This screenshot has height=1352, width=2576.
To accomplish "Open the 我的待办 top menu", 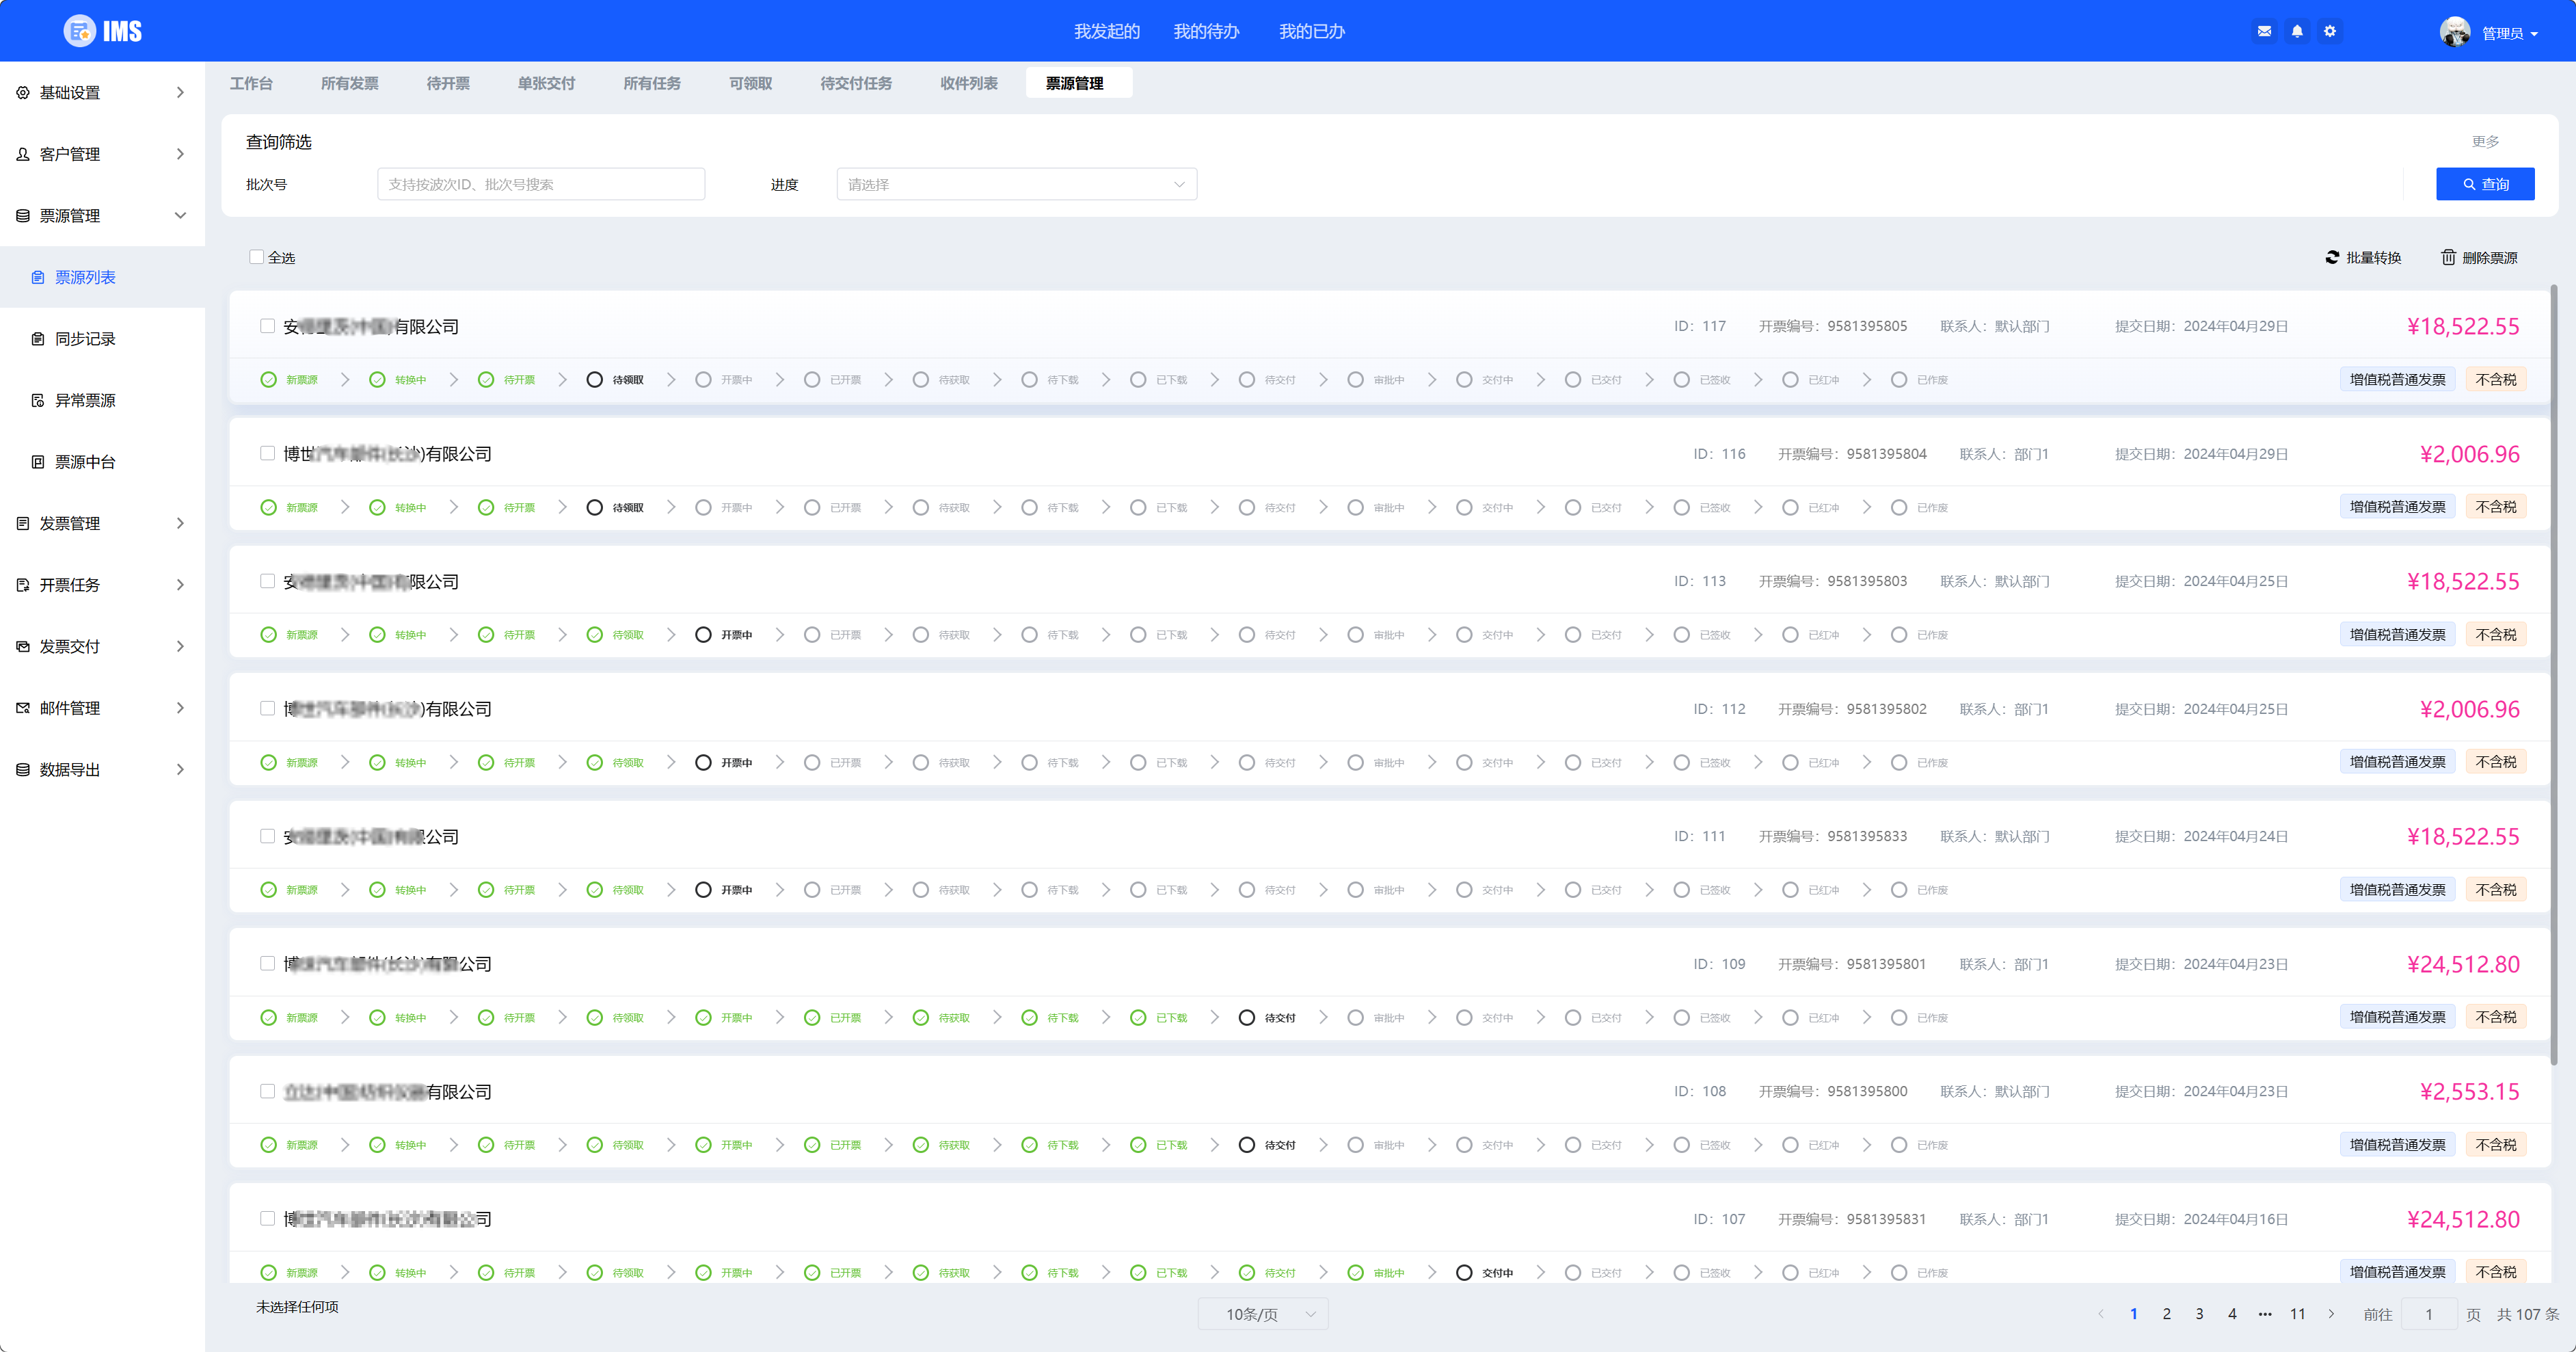I will [1206, 31].
